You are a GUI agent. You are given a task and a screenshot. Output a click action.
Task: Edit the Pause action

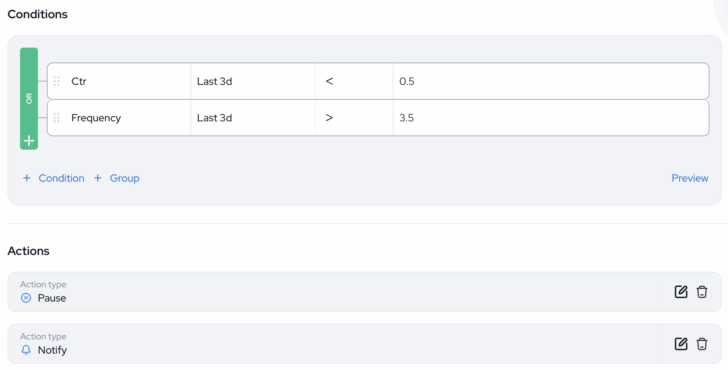click(681, 292)
